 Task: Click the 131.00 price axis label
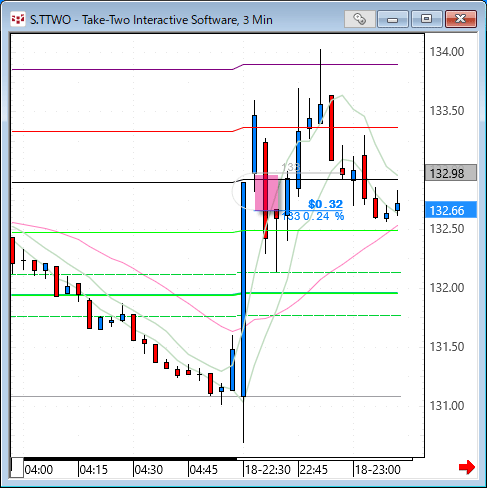coord(447,406)
